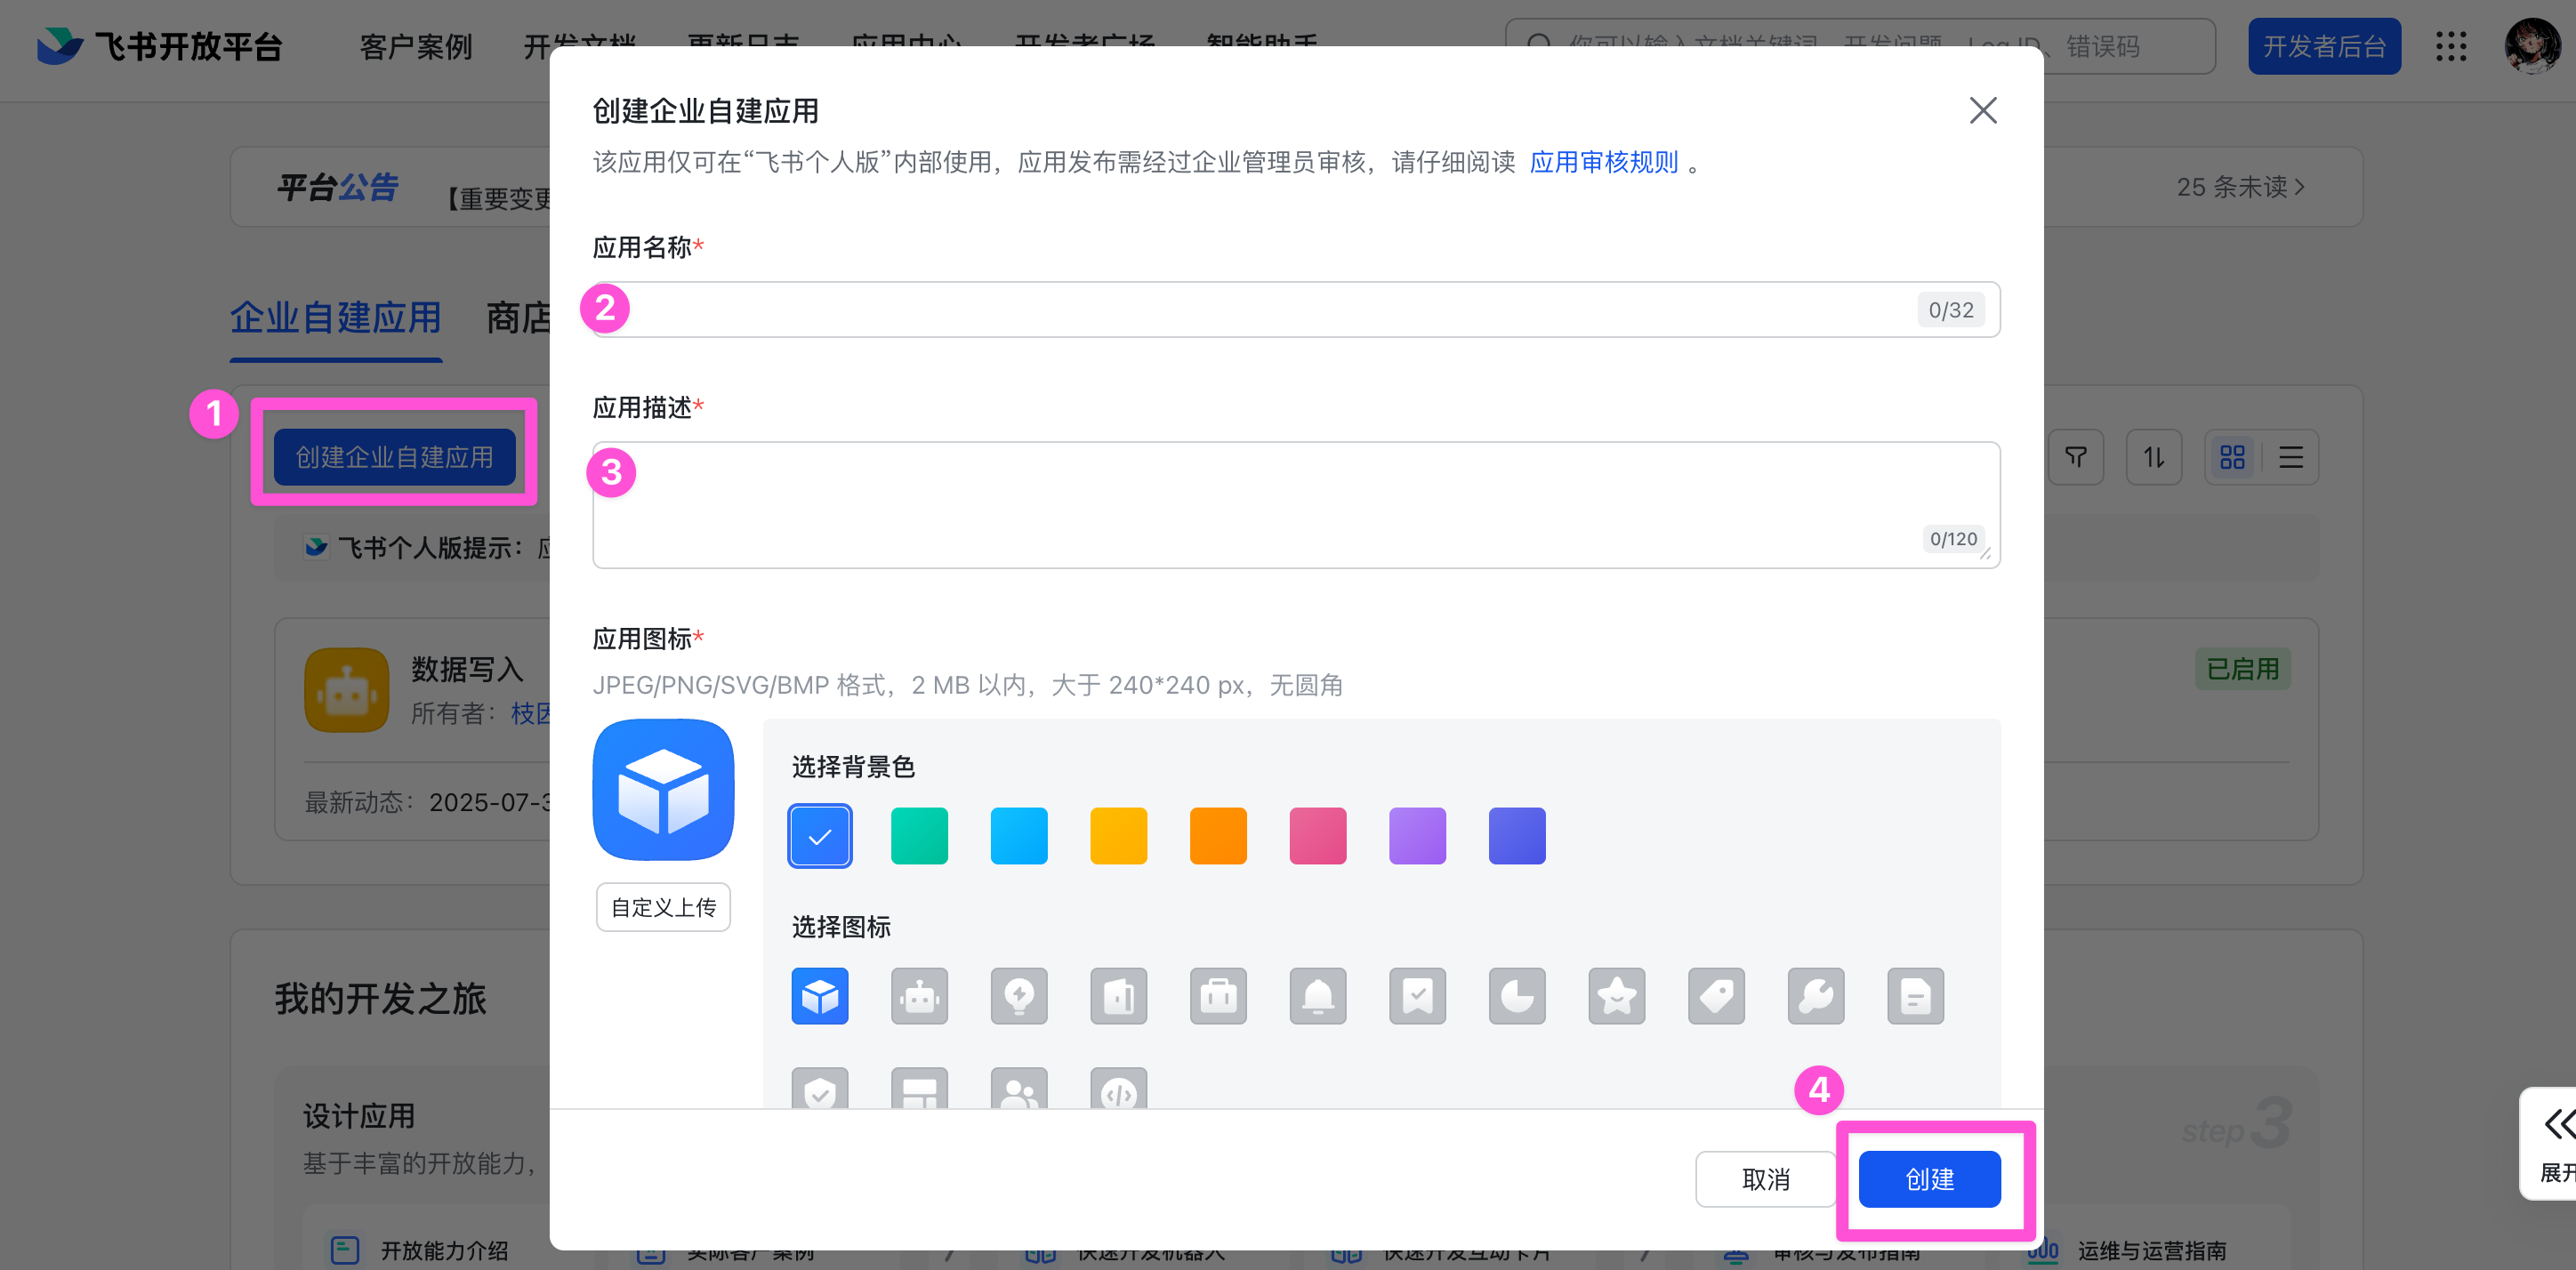This screenshot has height=1270, width=2576.
Task: Select the pink background color
Action: [1318, 835]
